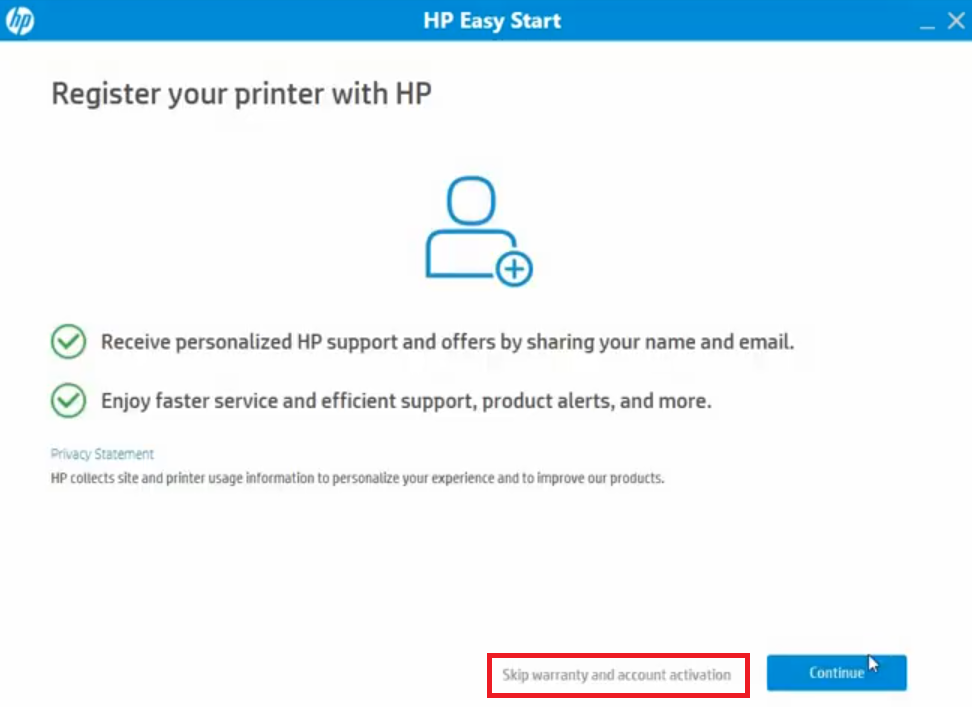Click the text 'Enjoy faster service and efficient support'
The width and height of the screenshot is (972, 707).
point(288,401)
